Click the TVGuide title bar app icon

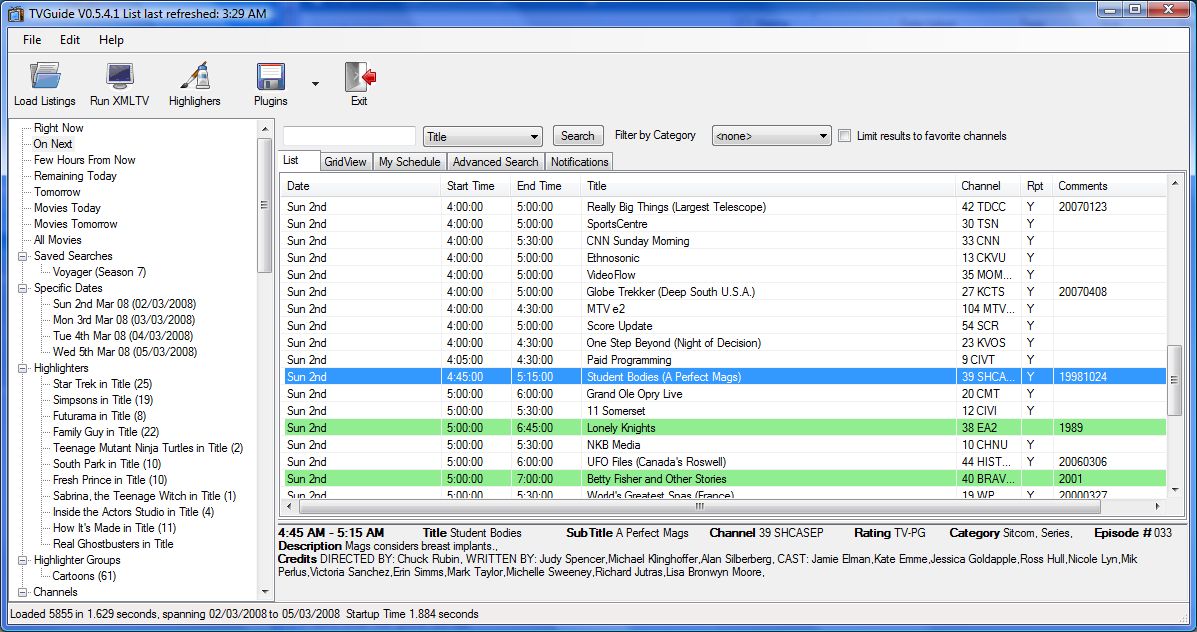[16, 13]
